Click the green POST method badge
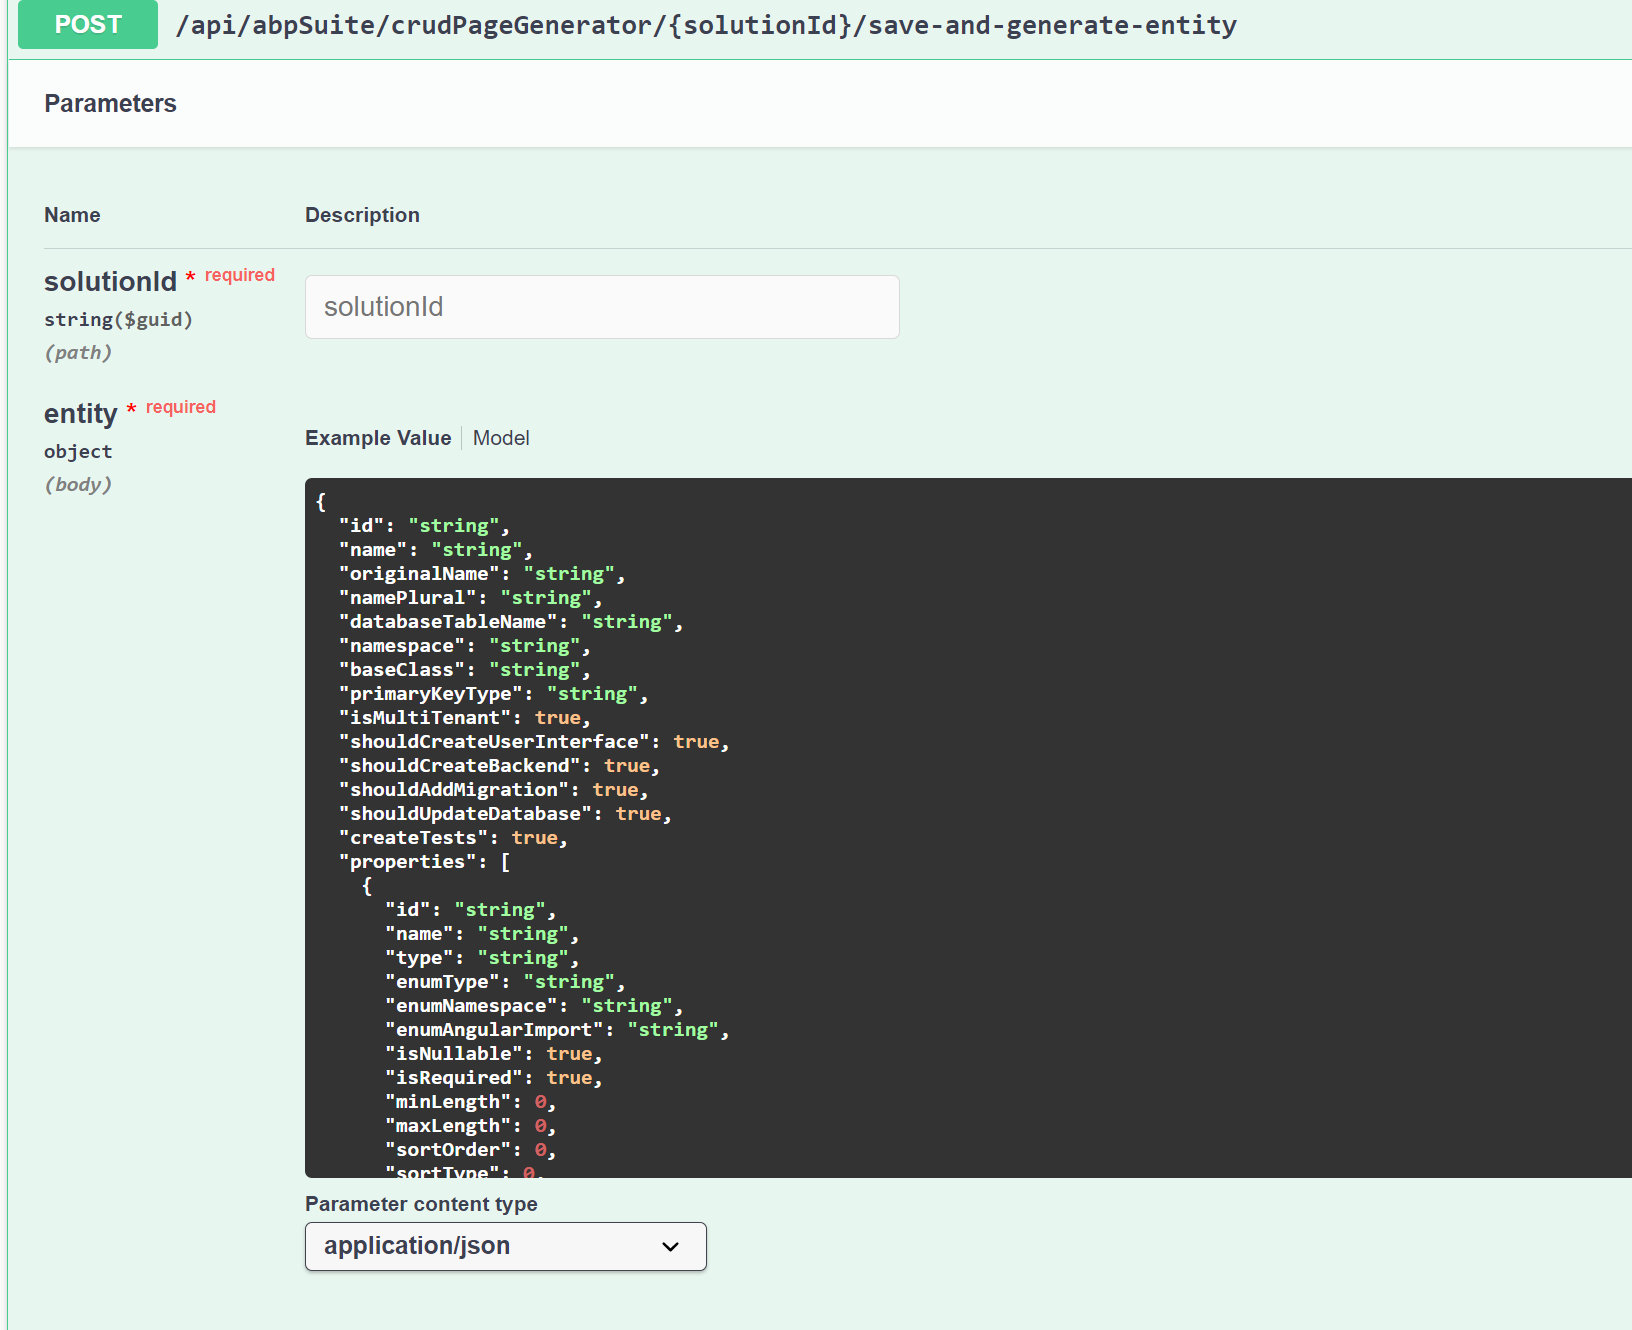Image resolution: width=1632 pixels, height=1330 pixels. coord(88,25)
